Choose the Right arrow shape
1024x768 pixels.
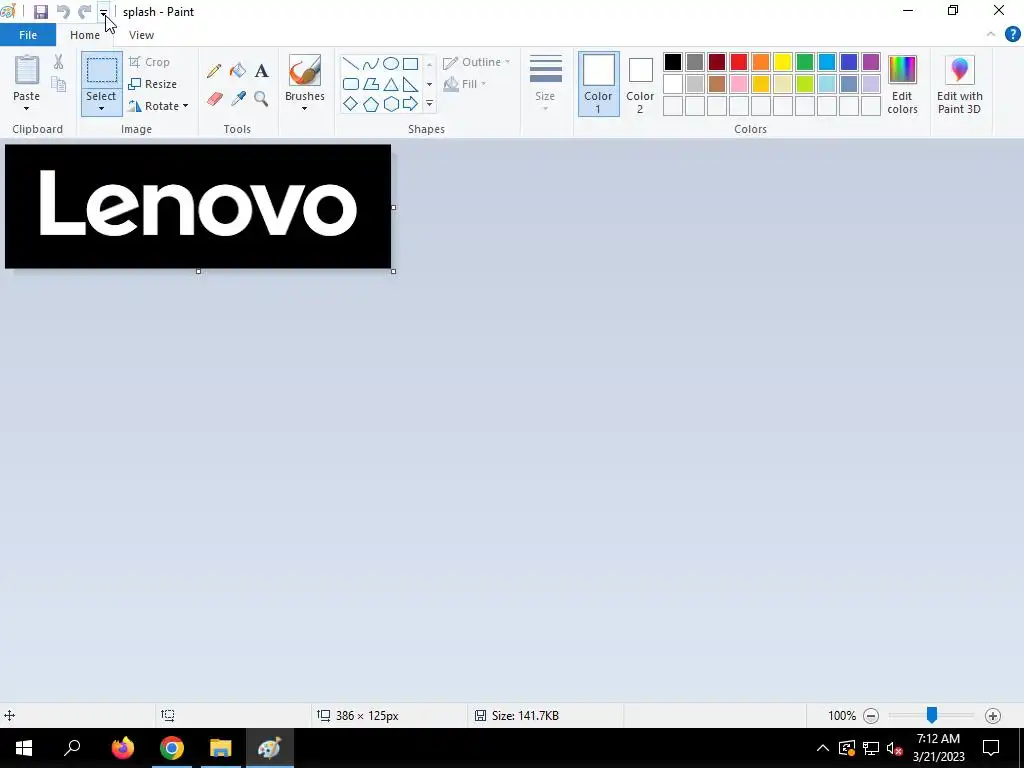point(411,104)
